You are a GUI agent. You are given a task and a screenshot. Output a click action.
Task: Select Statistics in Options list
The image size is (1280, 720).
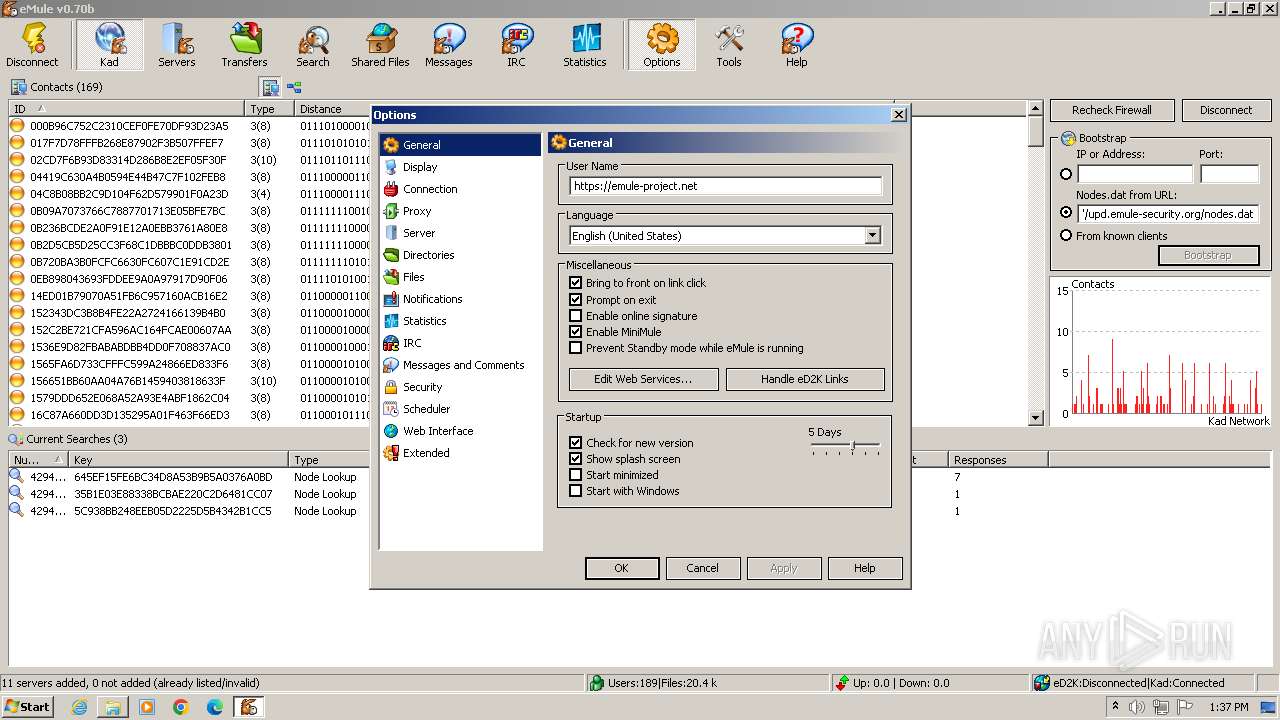pos(425,321)
